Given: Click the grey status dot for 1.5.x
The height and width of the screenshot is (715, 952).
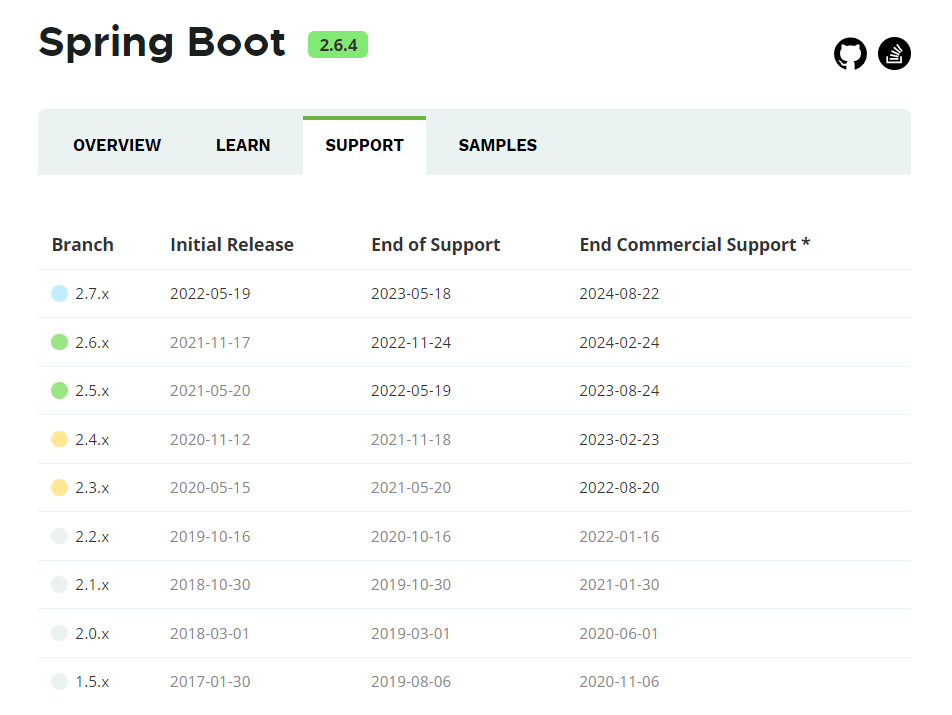Looking at the screenshot, I should coord(60,682).
